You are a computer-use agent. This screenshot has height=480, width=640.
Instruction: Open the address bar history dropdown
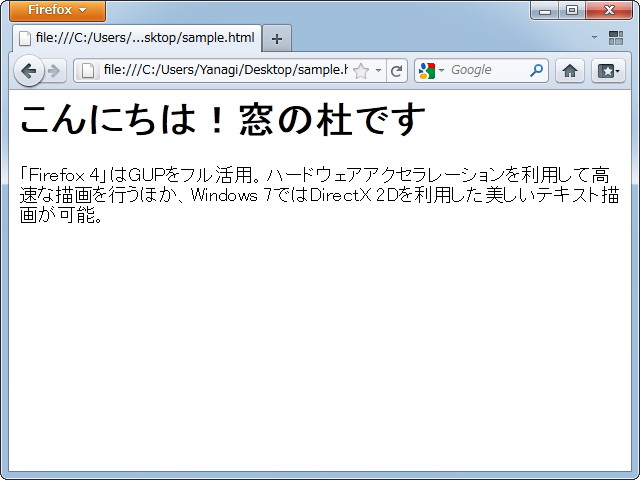pos(378,71)
